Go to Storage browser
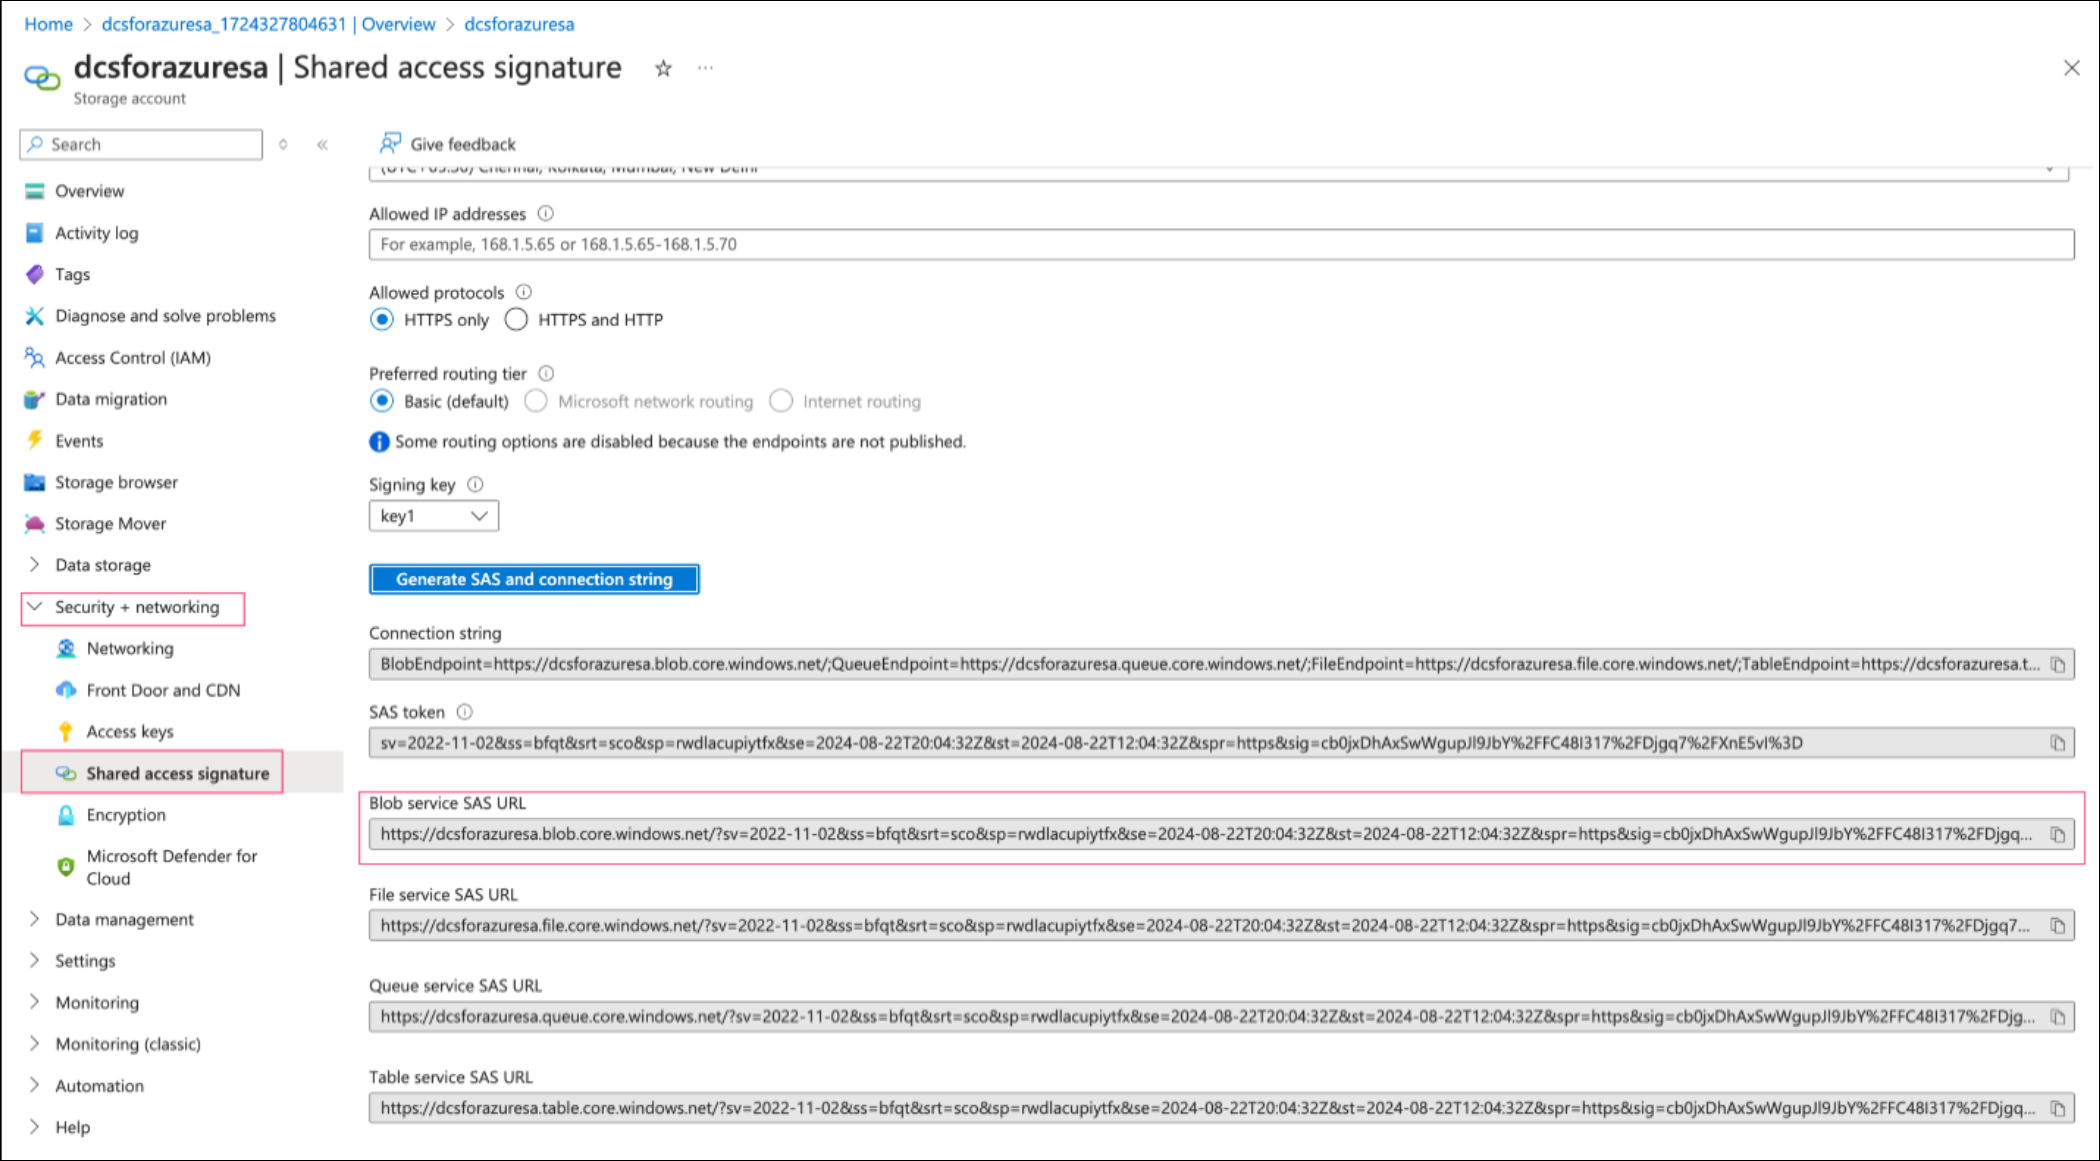The height and width of the screenshot is (1161, 2100). (116, 482)
